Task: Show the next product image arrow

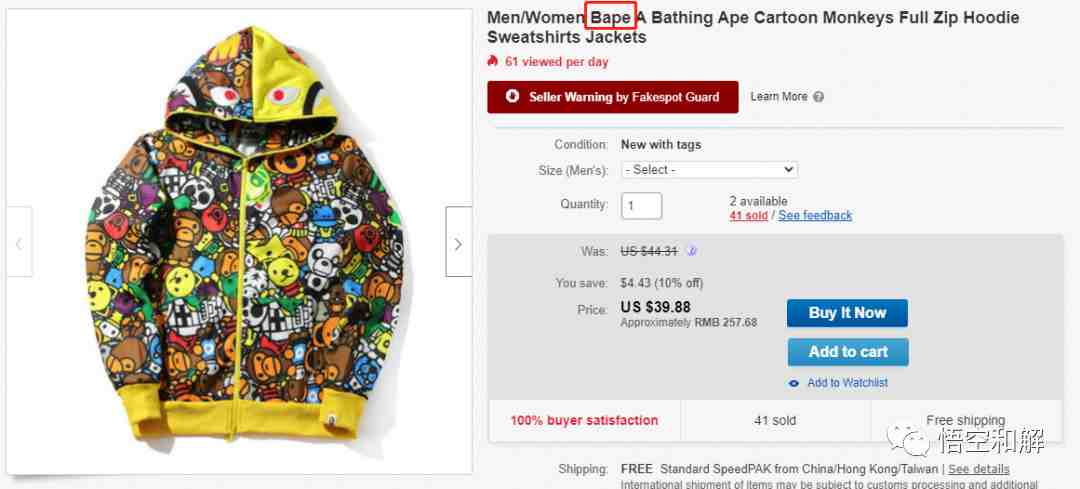Action: tap(459, 242)
